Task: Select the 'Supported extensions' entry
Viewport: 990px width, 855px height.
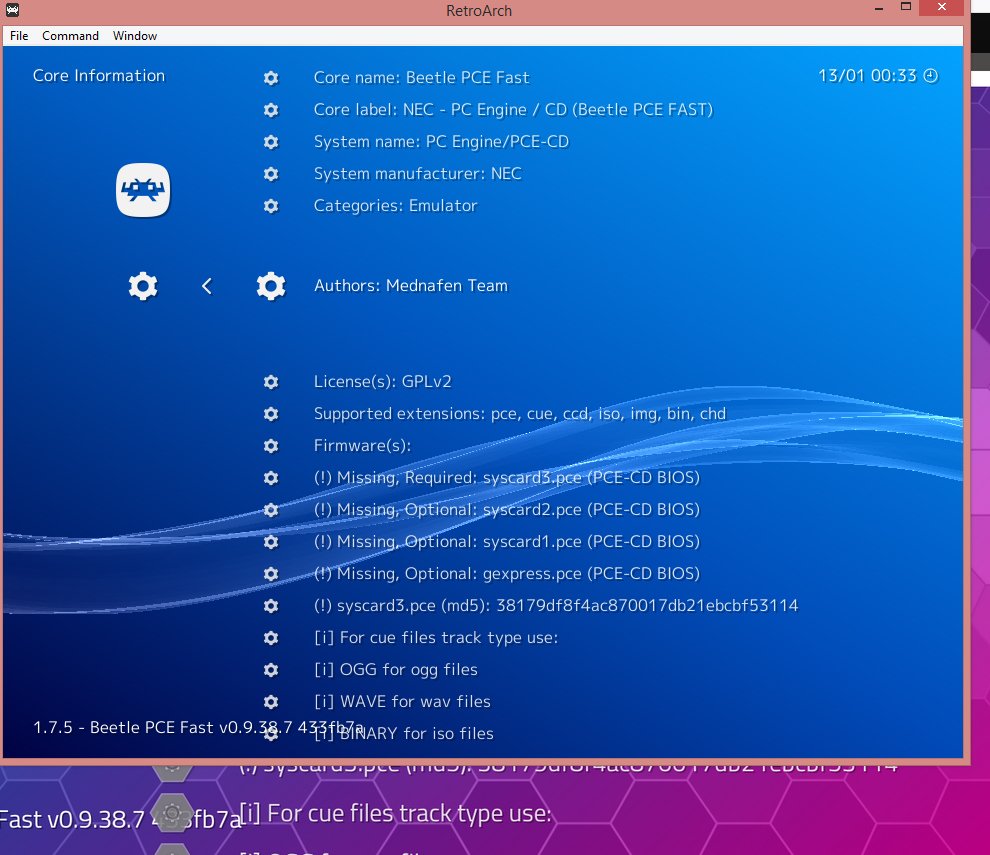Action: click(520, 414)
